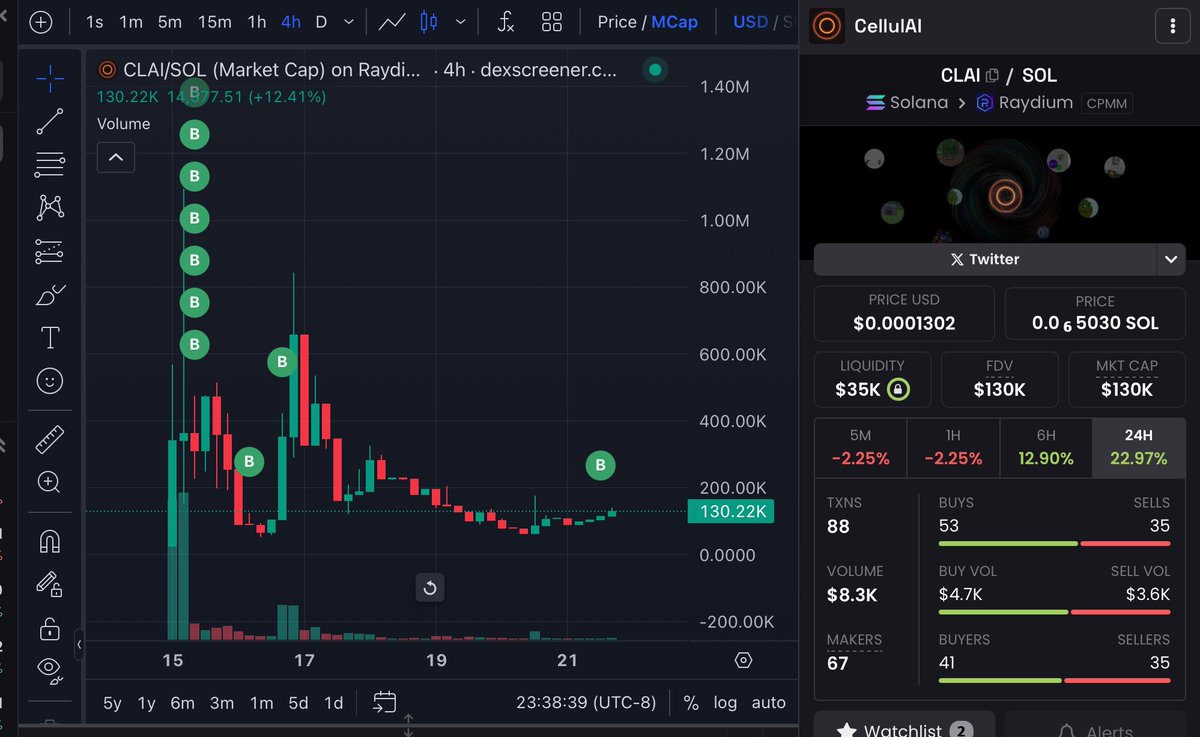The image size is (1200, 737).
Task: Open the indicators fx menu
Action: [x=506, y=21]
